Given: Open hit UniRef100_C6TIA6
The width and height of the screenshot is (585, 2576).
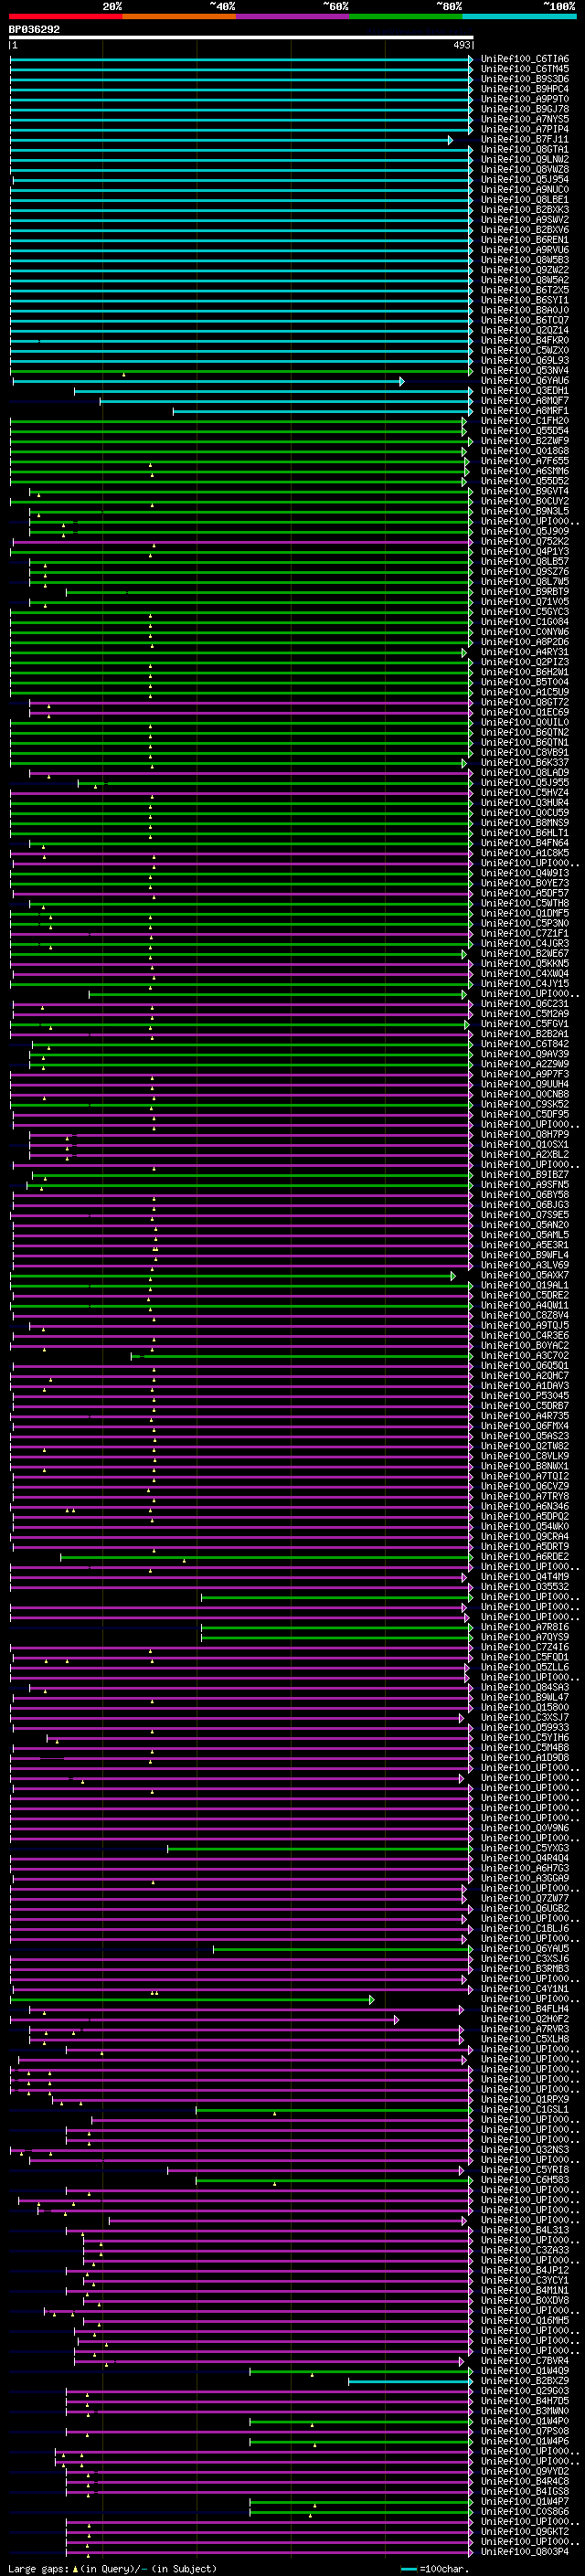Looking at the screenshot, I should (525, 59).
